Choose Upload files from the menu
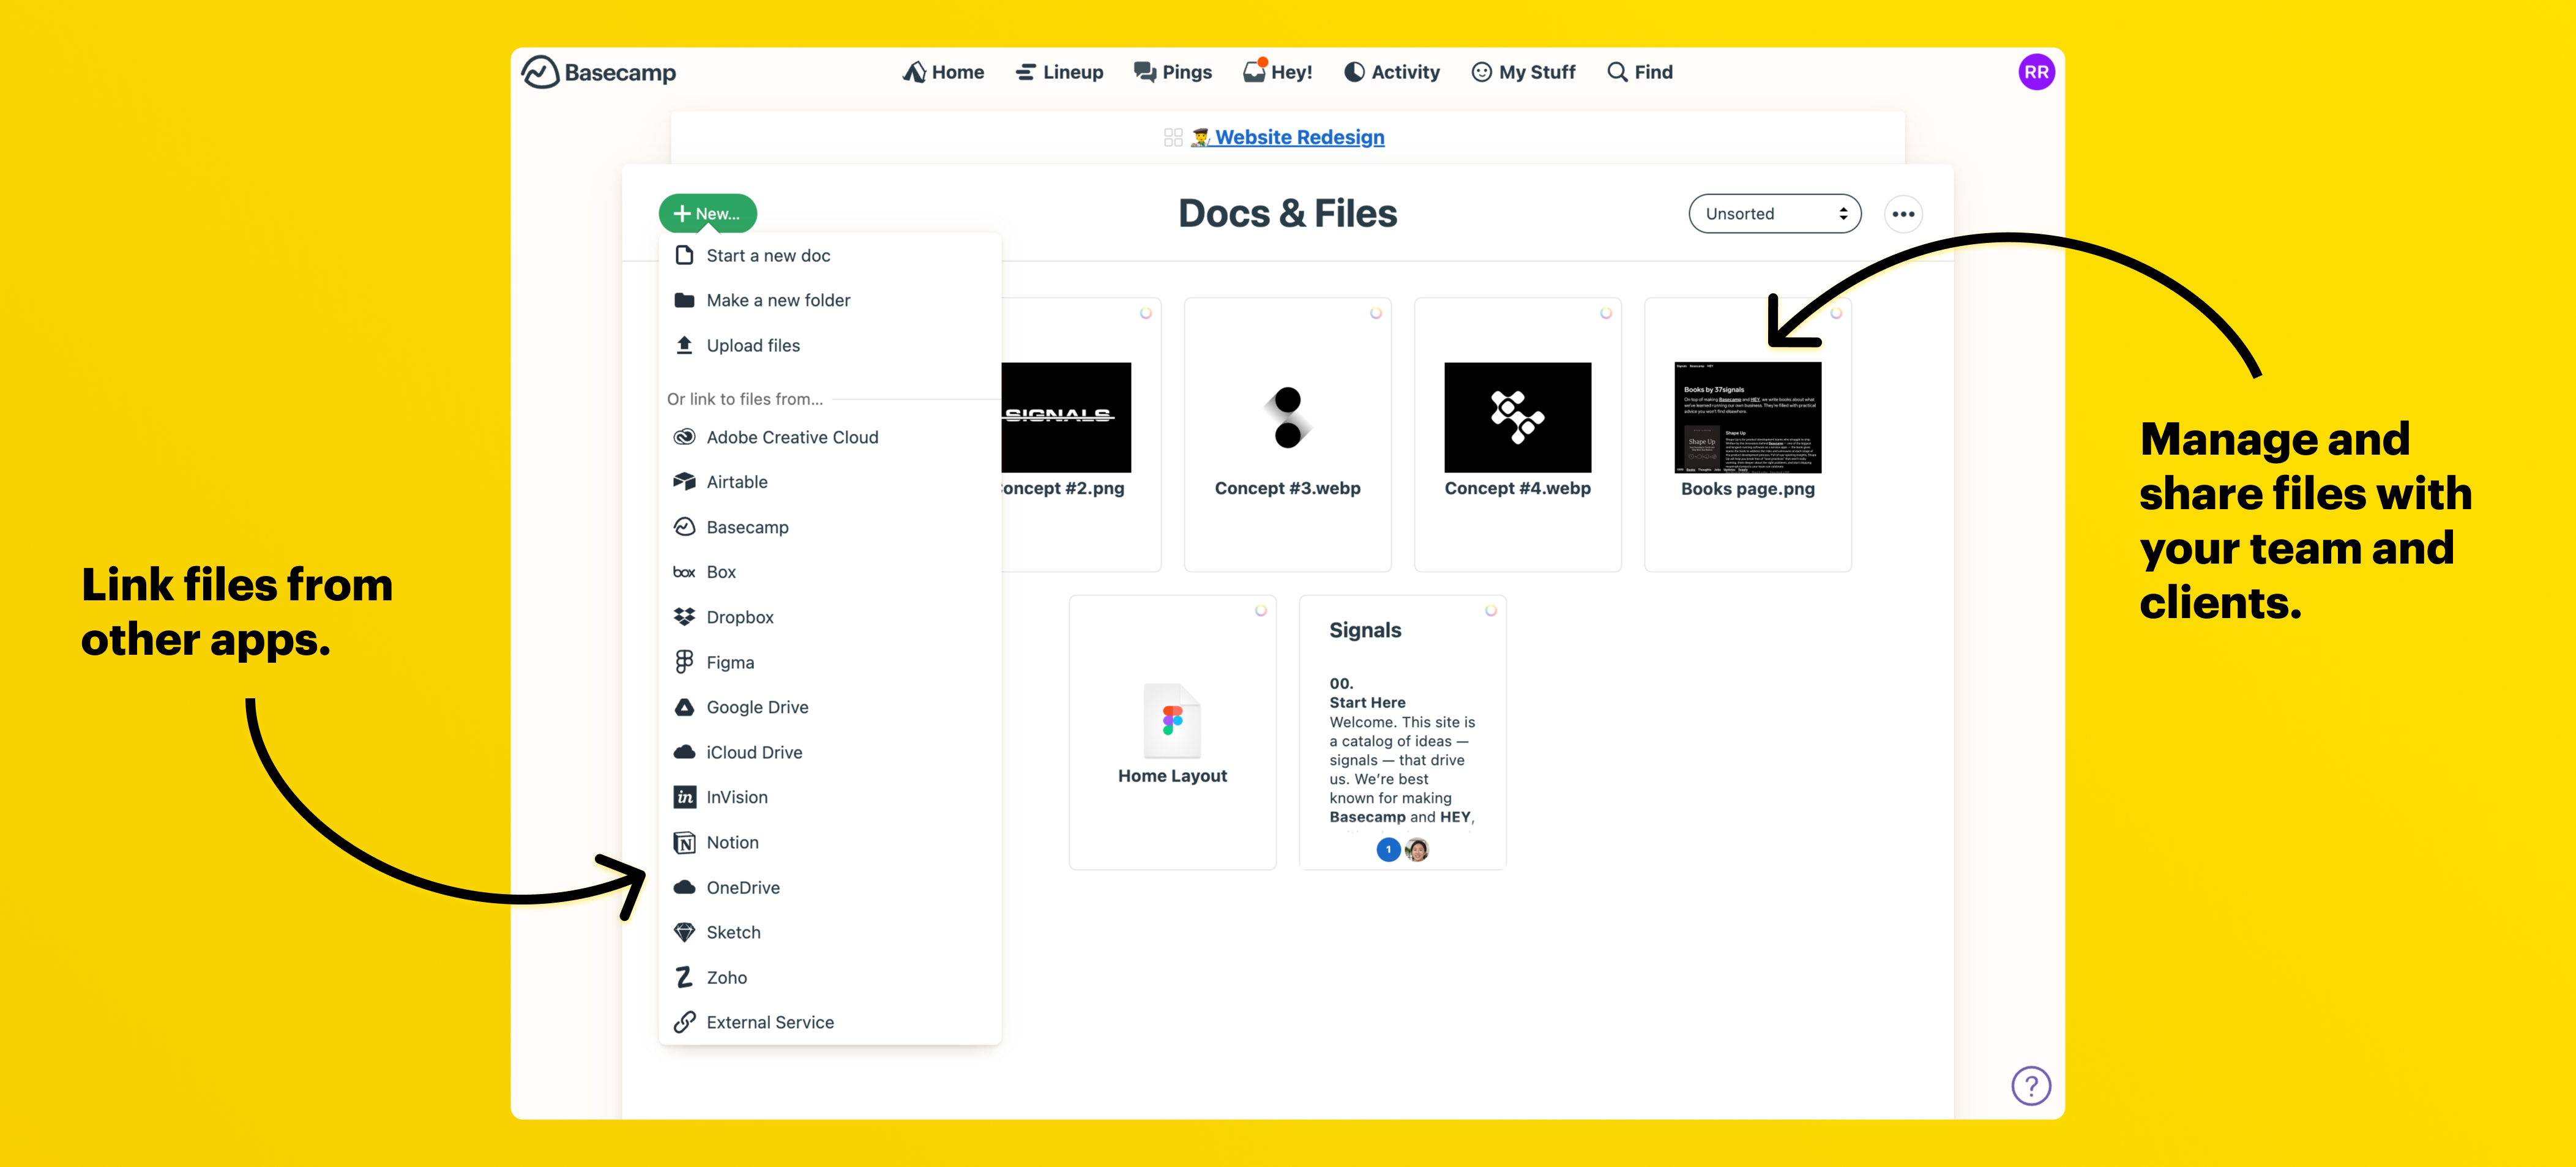 tap(753, 345)
